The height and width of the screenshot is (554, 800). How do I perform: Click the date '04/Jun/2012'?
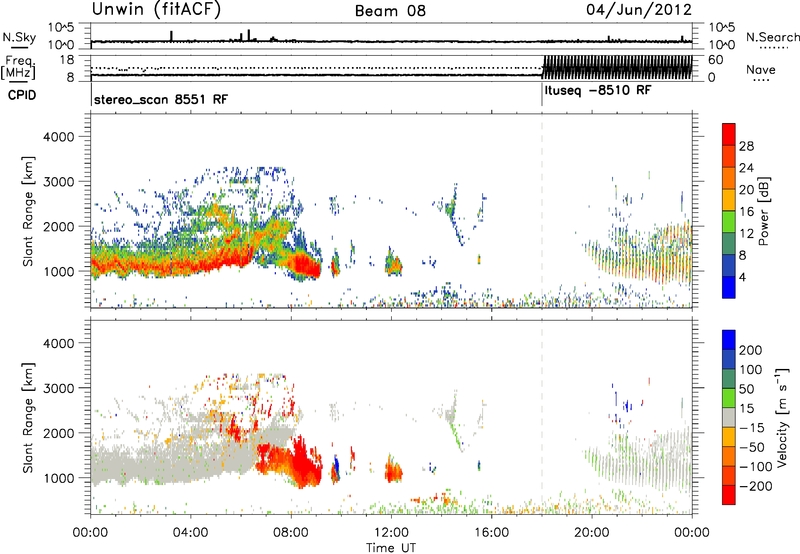pos(639,10)
